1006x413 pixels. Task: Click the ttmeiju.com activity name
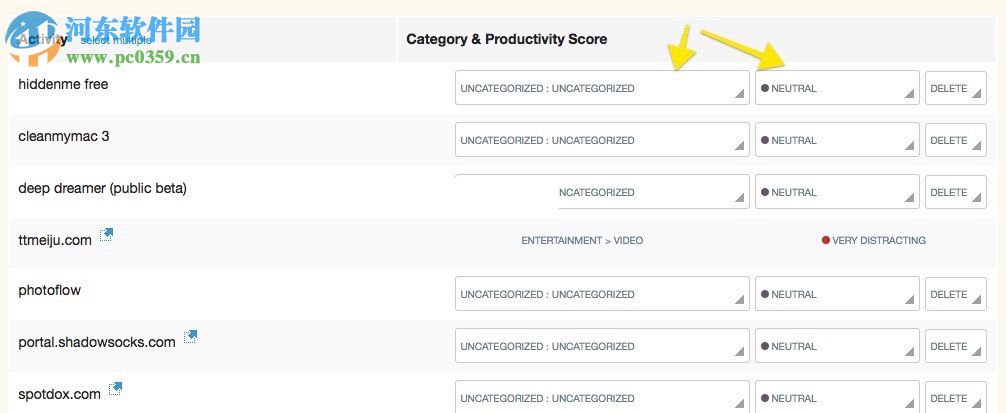(55, 240)
